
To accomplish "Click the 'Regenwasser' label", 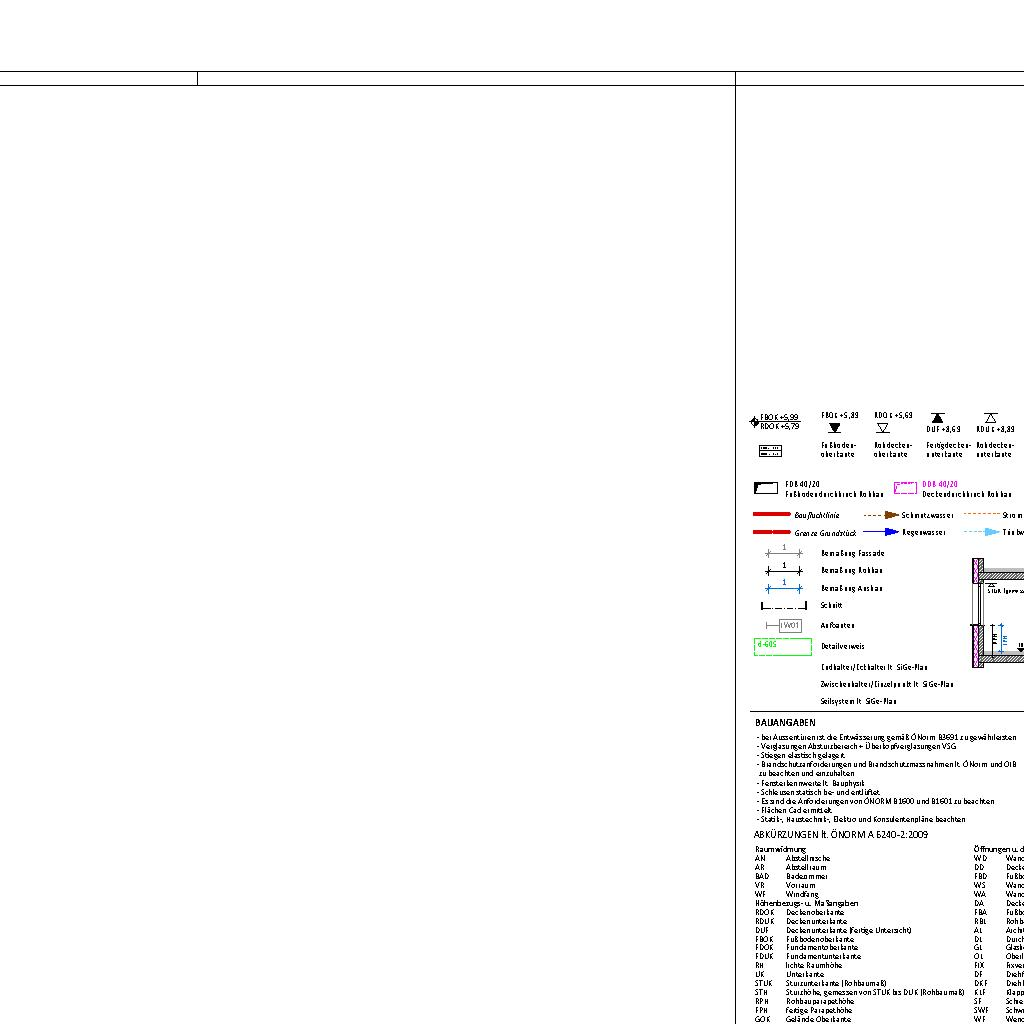I will click(x=923, y=533).
